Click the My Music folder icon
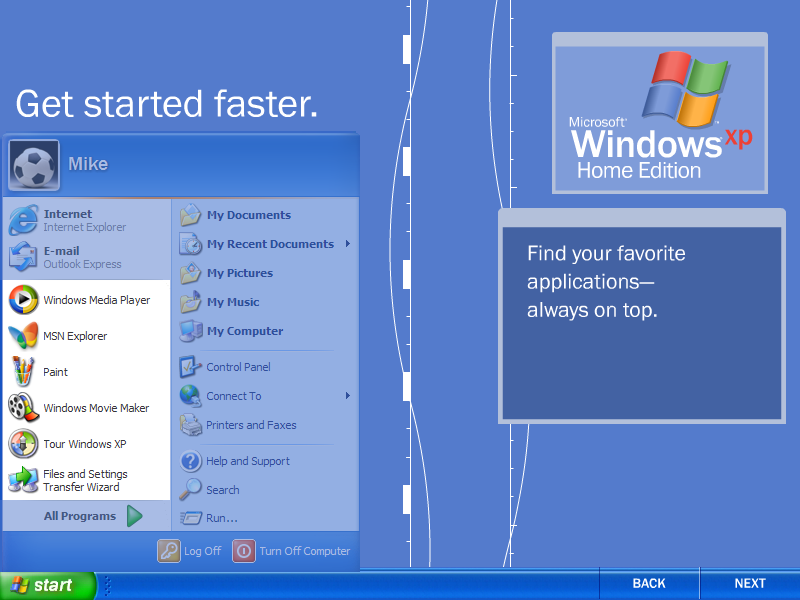Screen dimensions: 800x600 [x=190, y=302]
